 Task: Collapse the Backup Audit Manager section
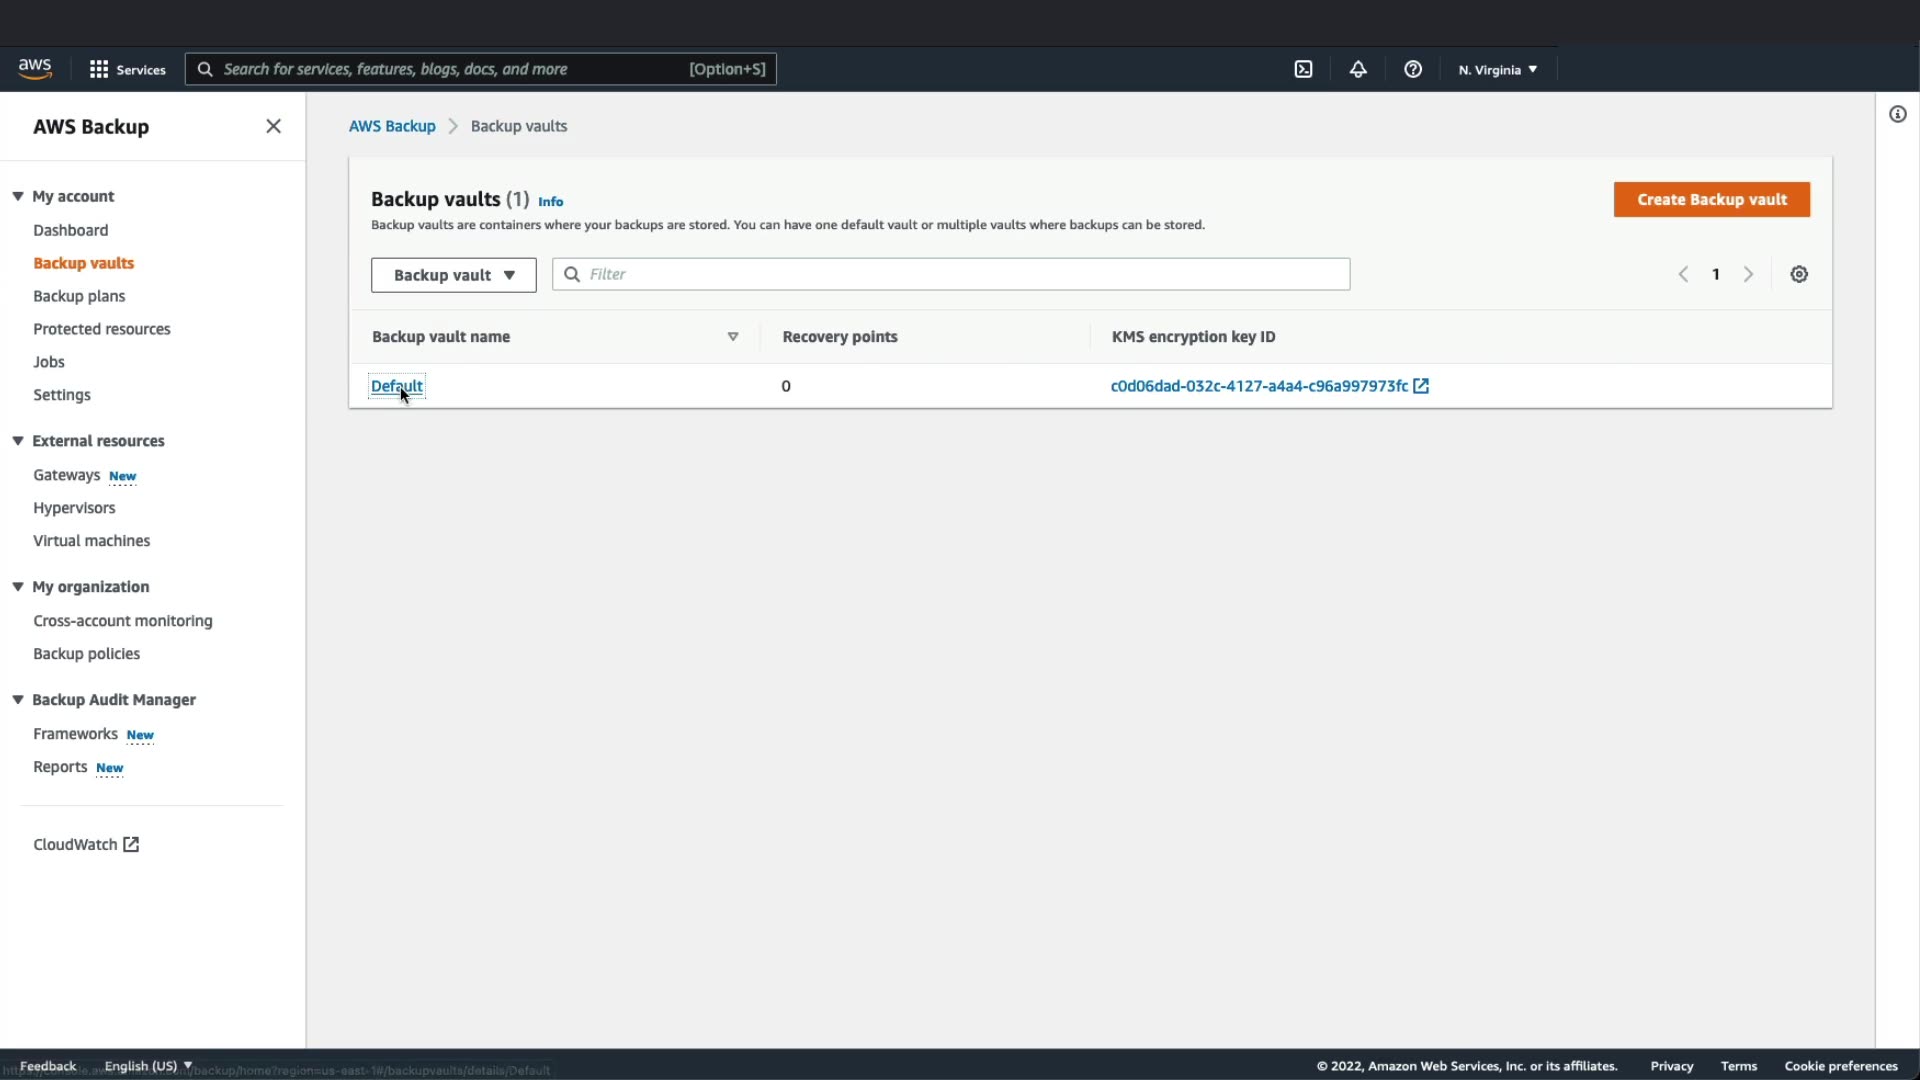pyautogui.click(x=18, y=699)
